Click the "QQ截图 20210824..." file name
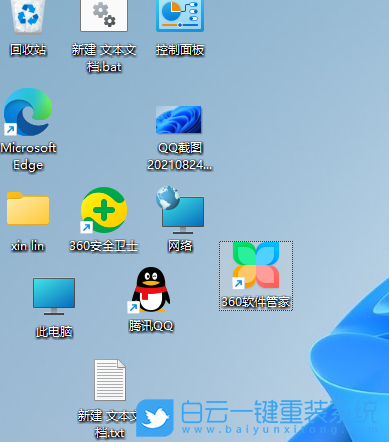This screenshot has width=389, height=442. 180,156
